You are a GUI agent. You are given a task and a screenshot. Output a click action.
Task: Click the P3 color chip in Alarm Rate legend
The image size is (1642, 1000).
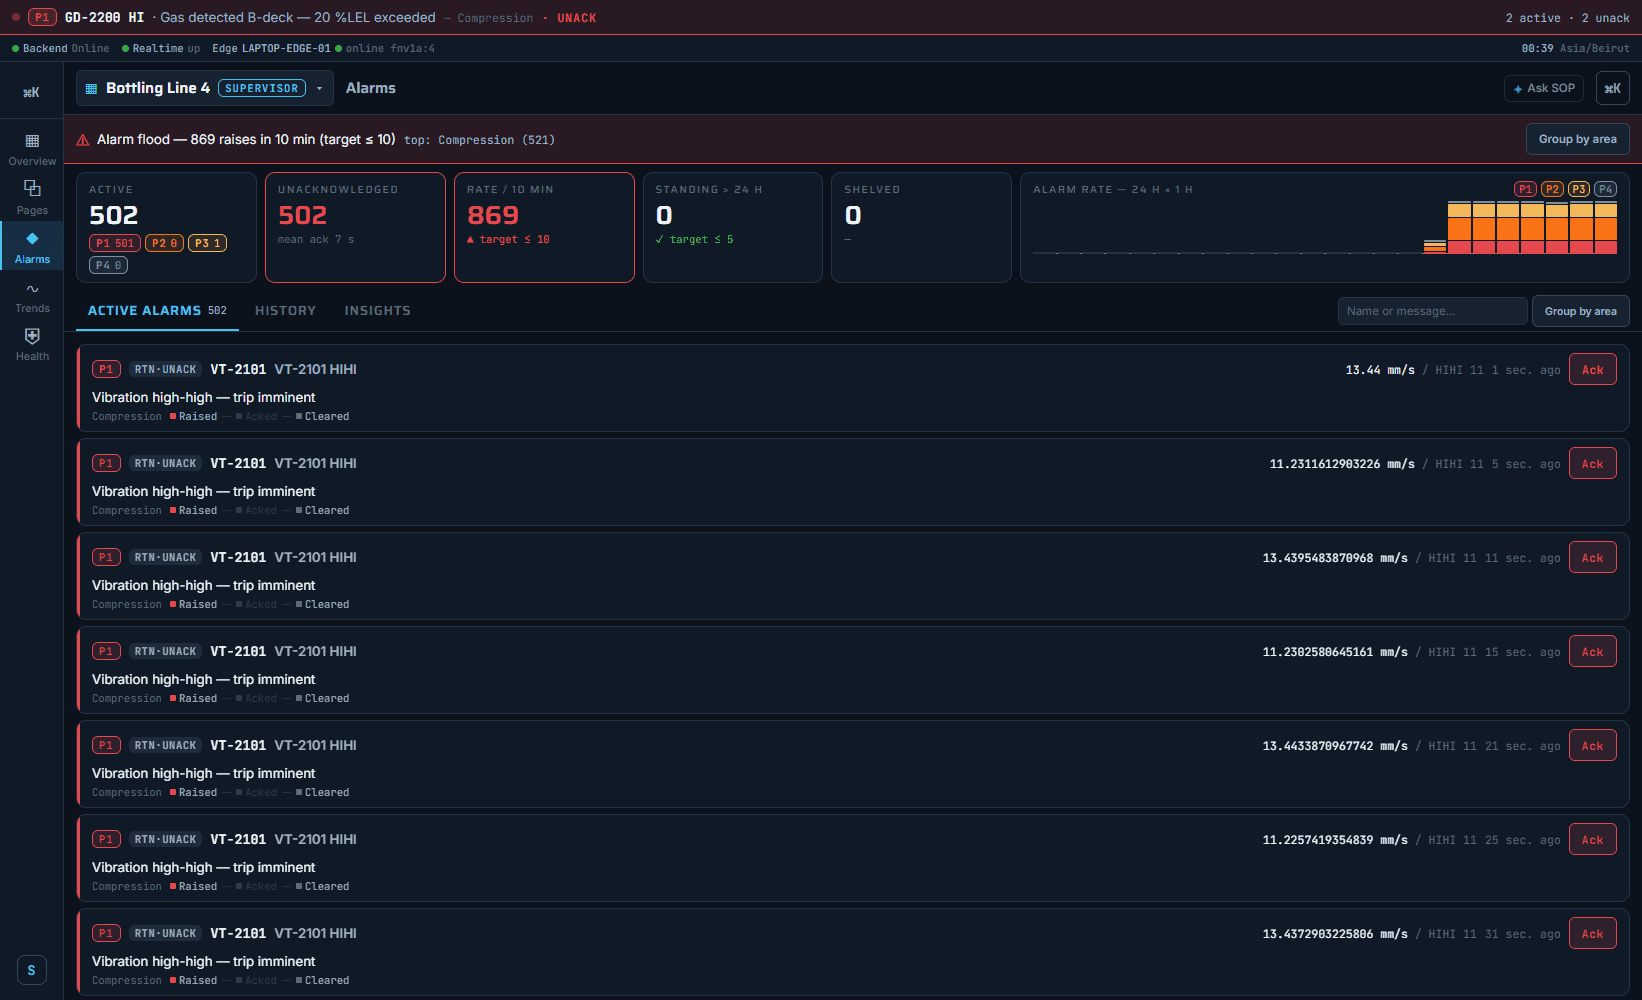point(1579,189)
